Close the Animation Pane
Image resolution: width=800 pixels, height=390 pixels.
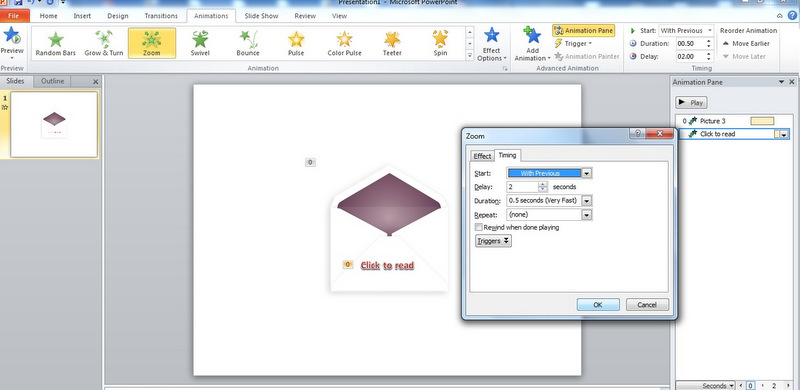tap(792, 82)
